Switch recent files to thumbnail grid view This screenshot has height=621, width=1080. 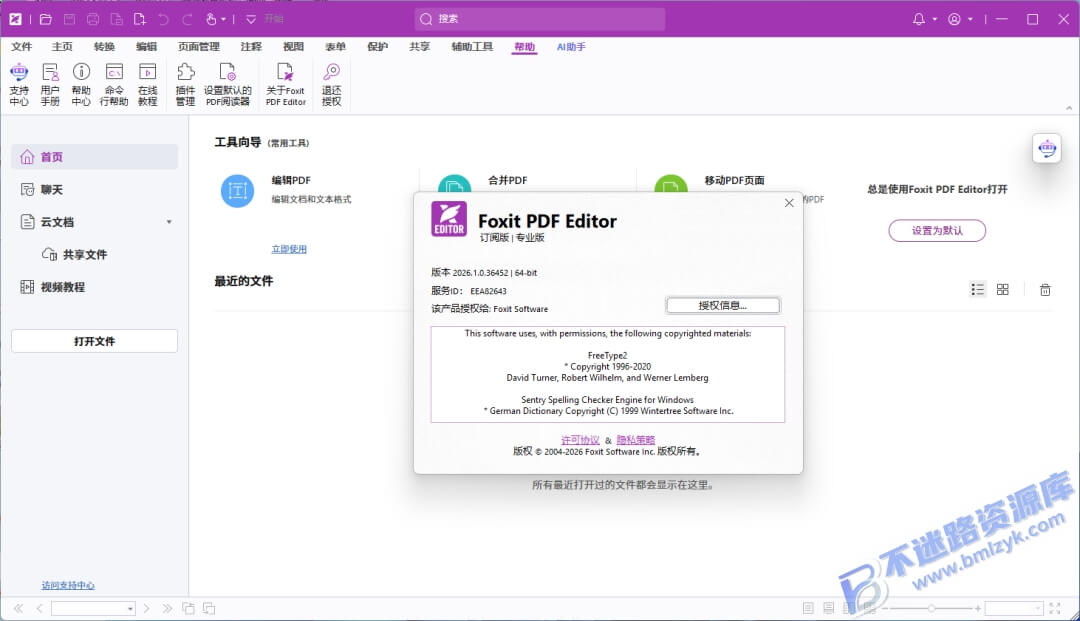[x=1003, y=290]
